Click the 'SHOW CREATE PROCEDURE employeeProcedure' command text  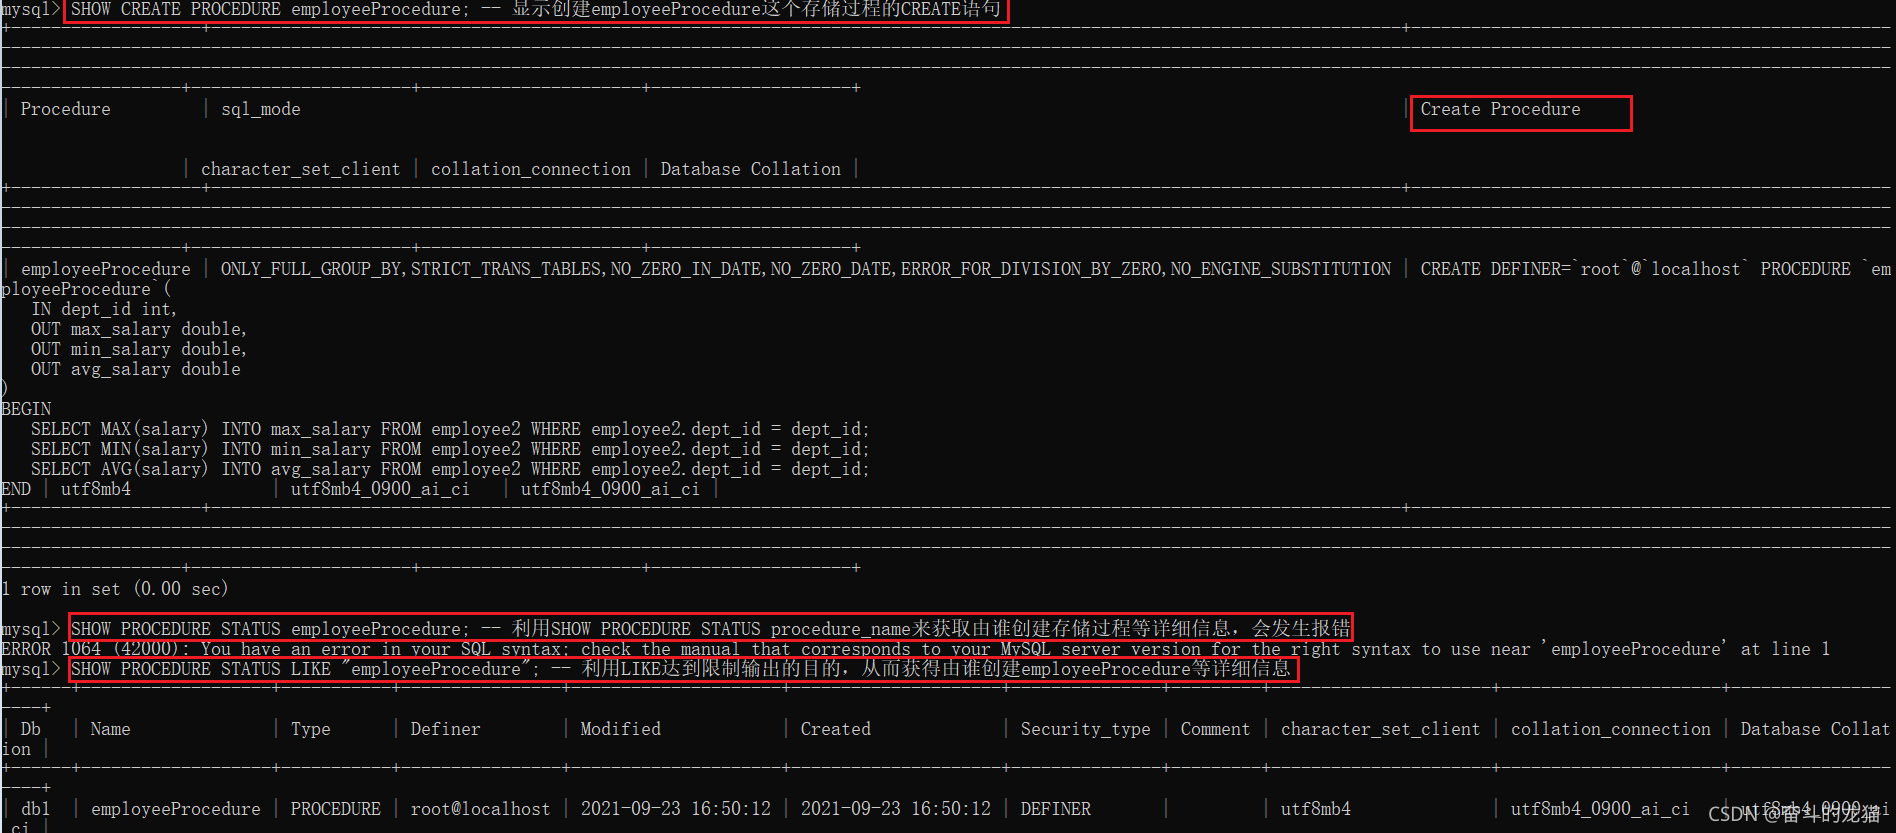(x=269, y=9)
